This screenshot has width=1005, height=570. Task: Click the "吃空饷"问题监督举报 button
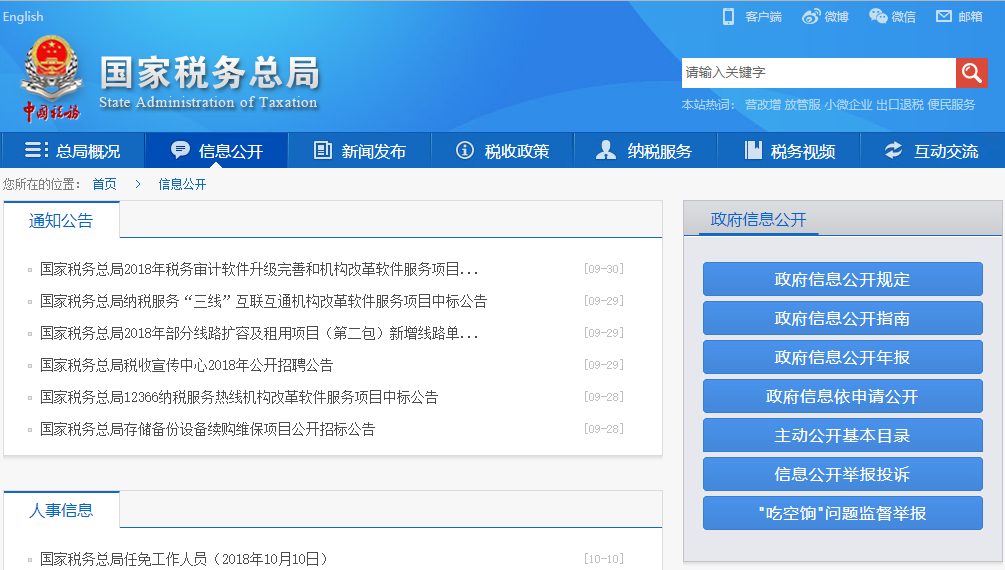click(x=843, y=514)
